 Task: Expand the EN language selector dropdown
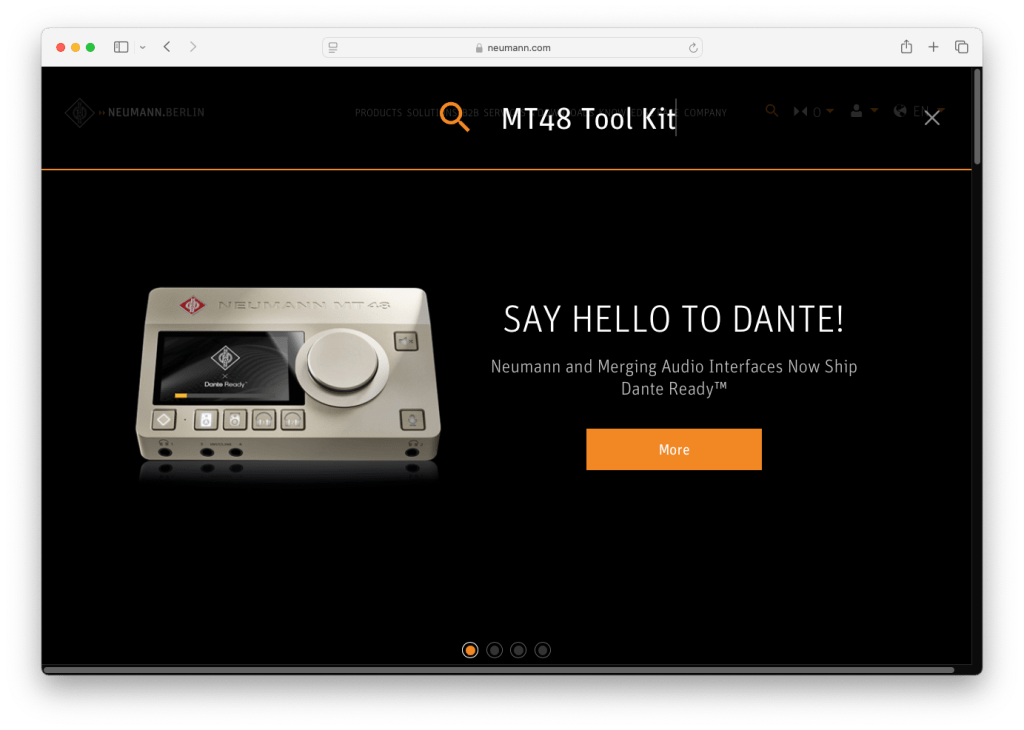coord(920,111)
